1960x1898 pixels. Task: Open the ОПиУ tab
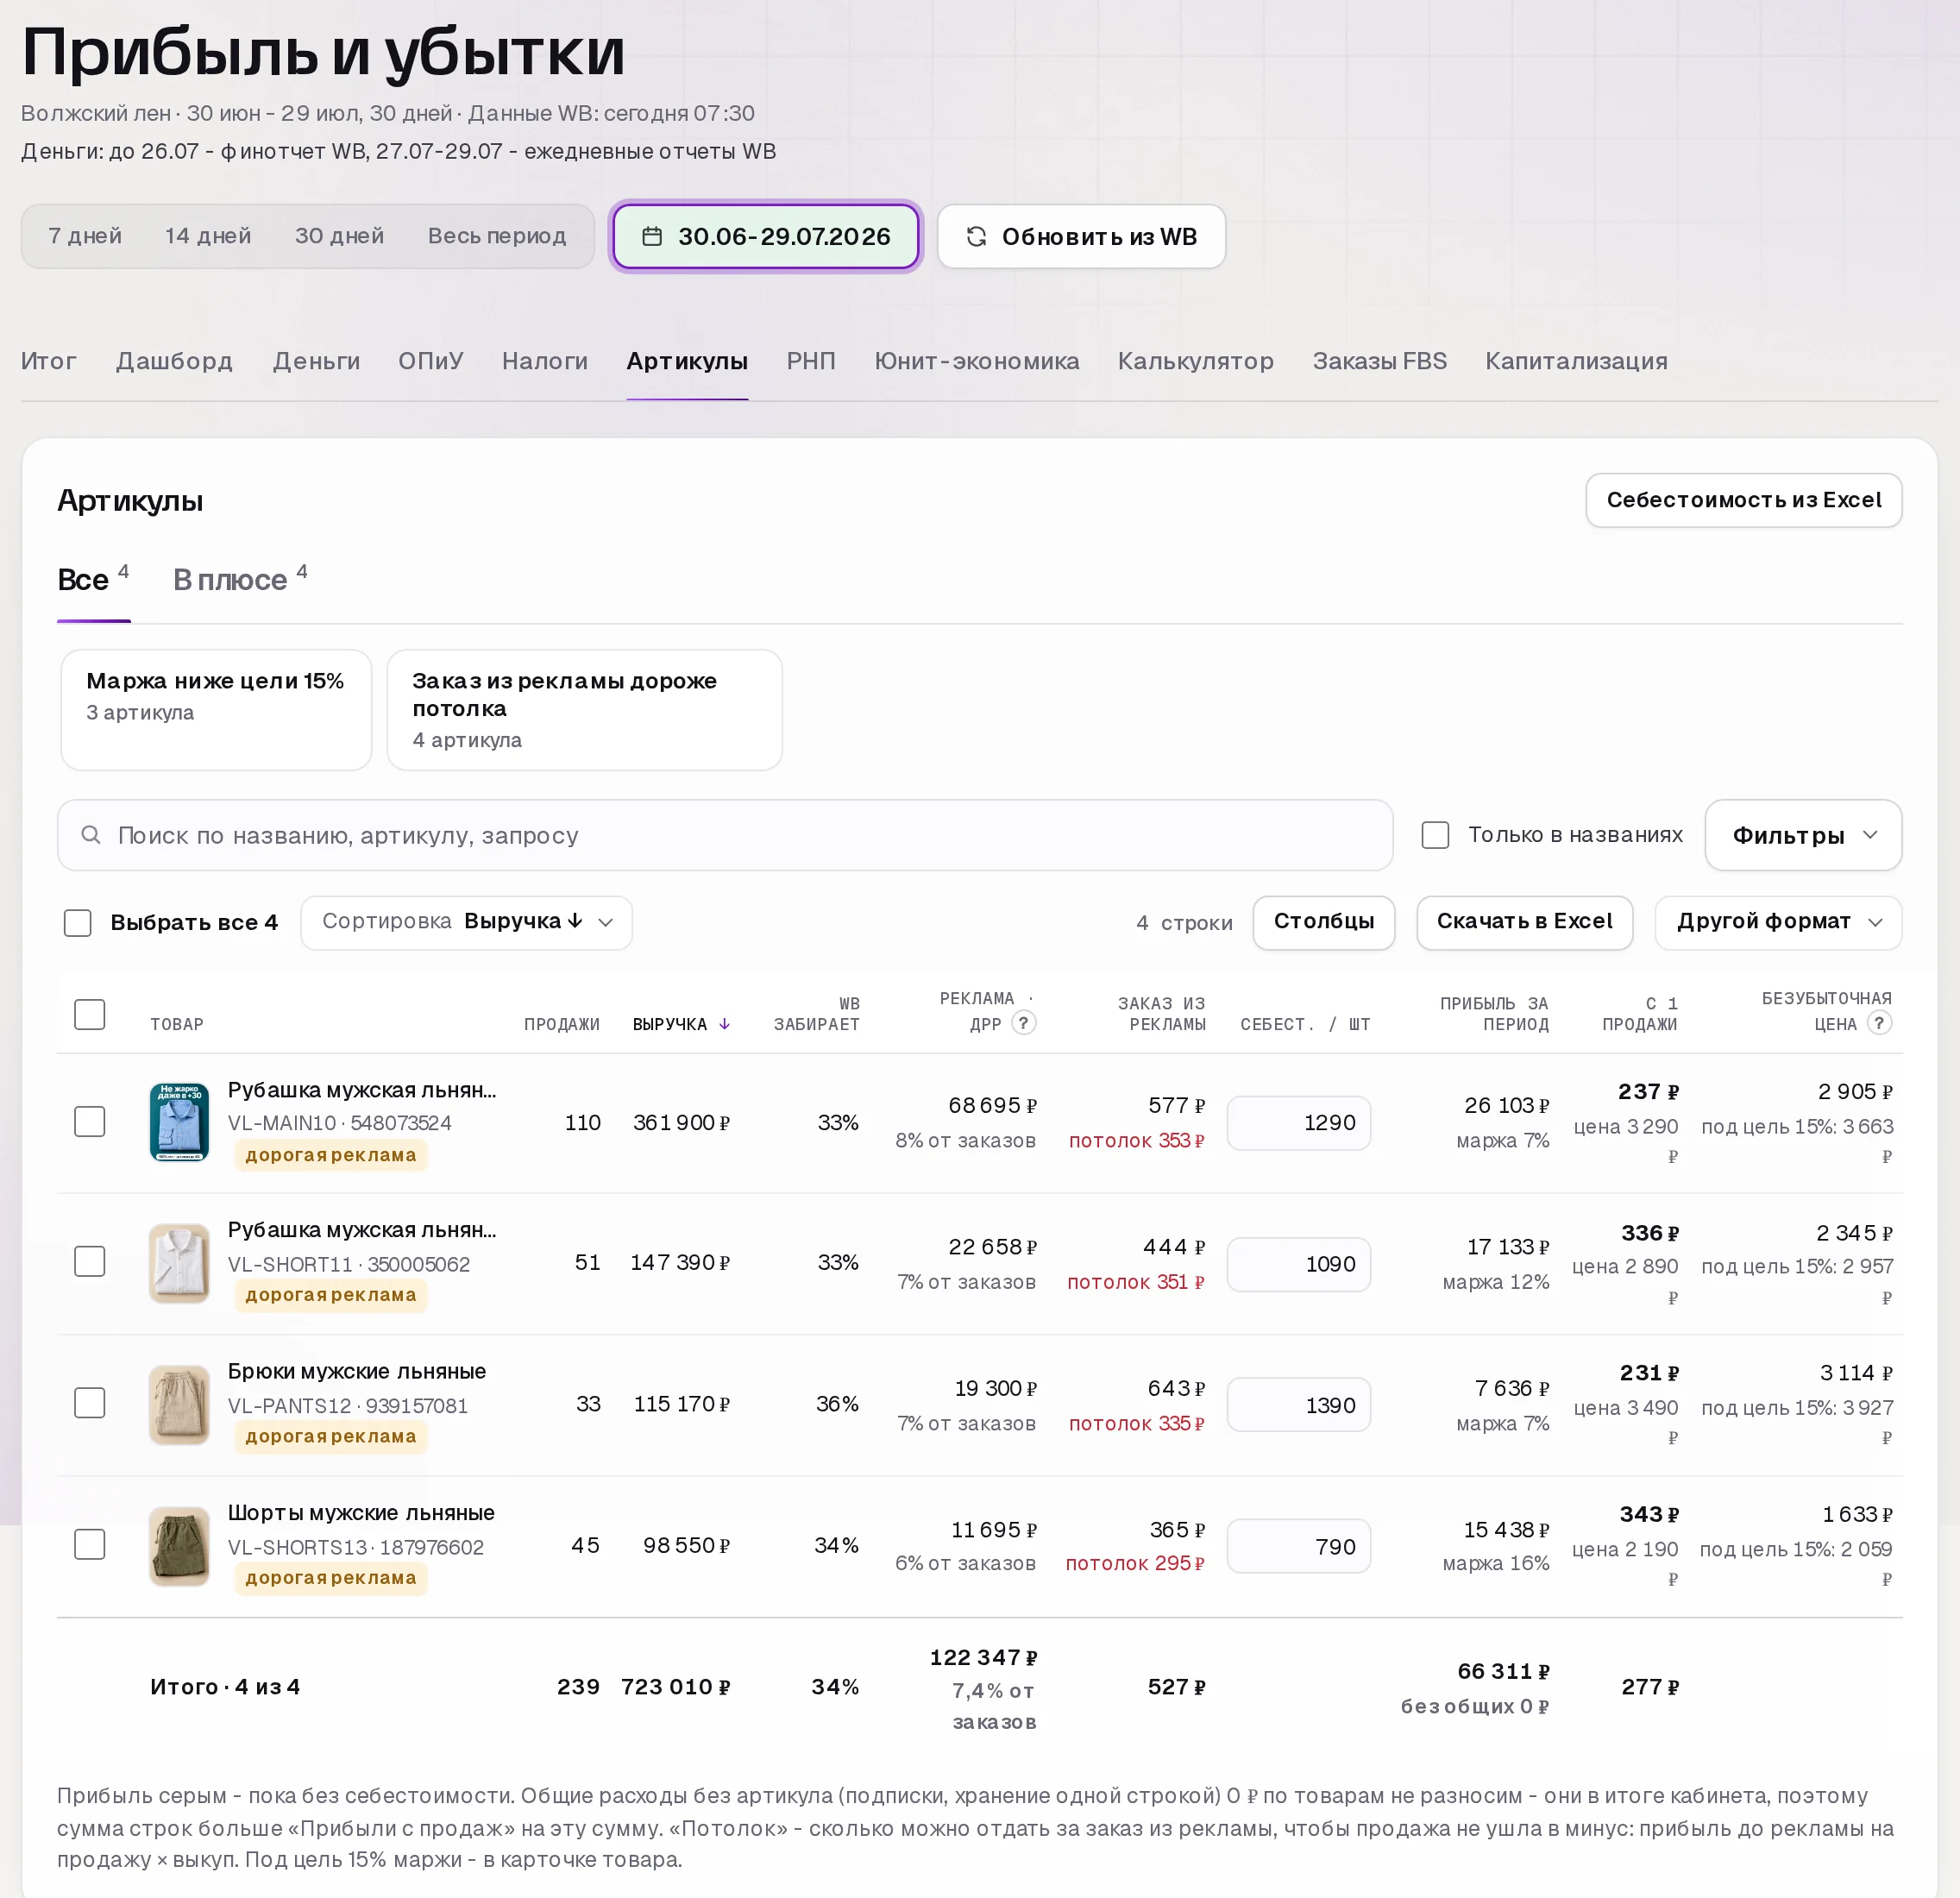[x=431, y=361]
